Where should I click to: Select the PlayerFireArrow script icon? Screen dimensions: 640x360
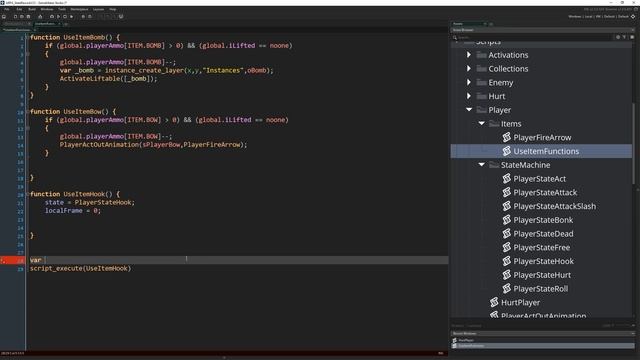pyautogui.click(x=507, y=137)
